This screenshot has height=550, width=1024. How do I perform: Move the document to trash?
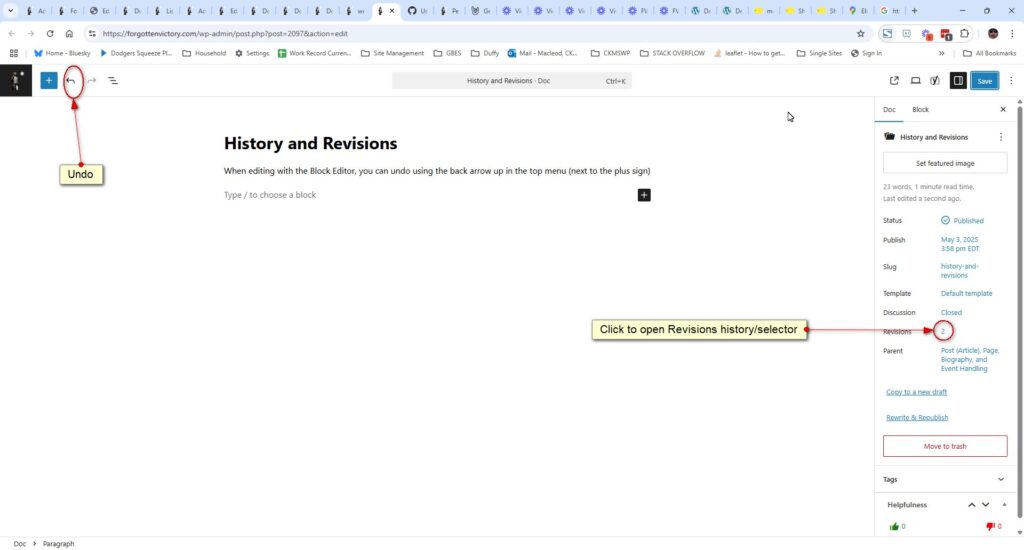[945, 446]
